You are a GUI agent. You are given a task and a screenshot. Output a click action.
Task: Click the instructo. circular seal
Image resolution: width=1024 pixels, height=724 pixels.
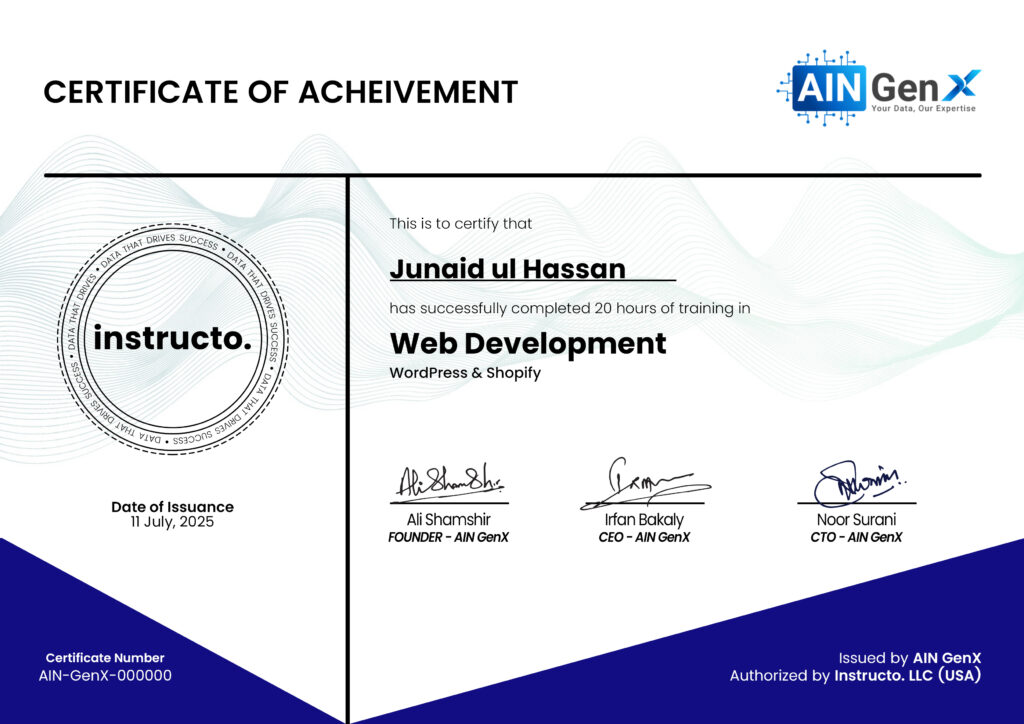[172, 339]
